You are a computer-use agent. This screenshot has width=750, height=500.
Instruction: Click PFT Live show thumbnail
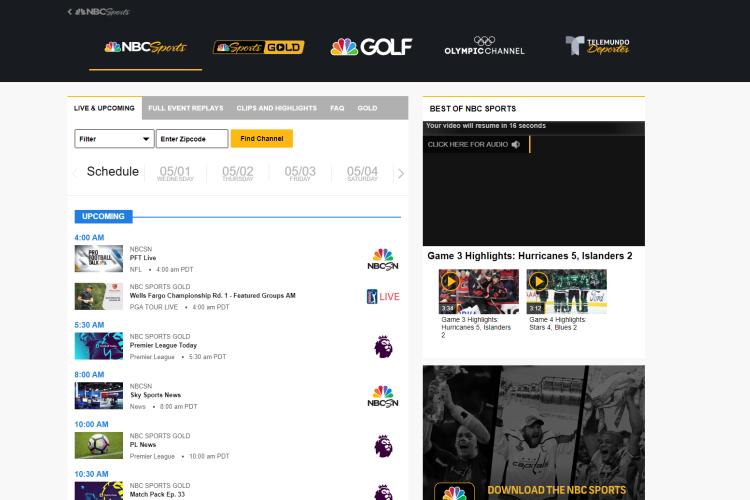99,258
